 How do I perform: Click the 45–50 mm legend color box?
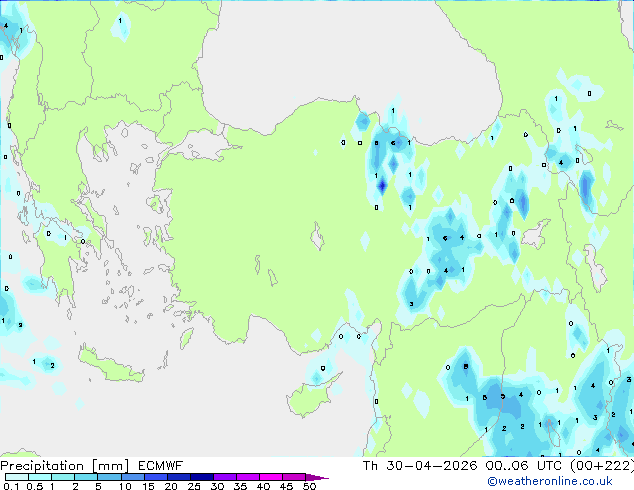coord(294,477)
